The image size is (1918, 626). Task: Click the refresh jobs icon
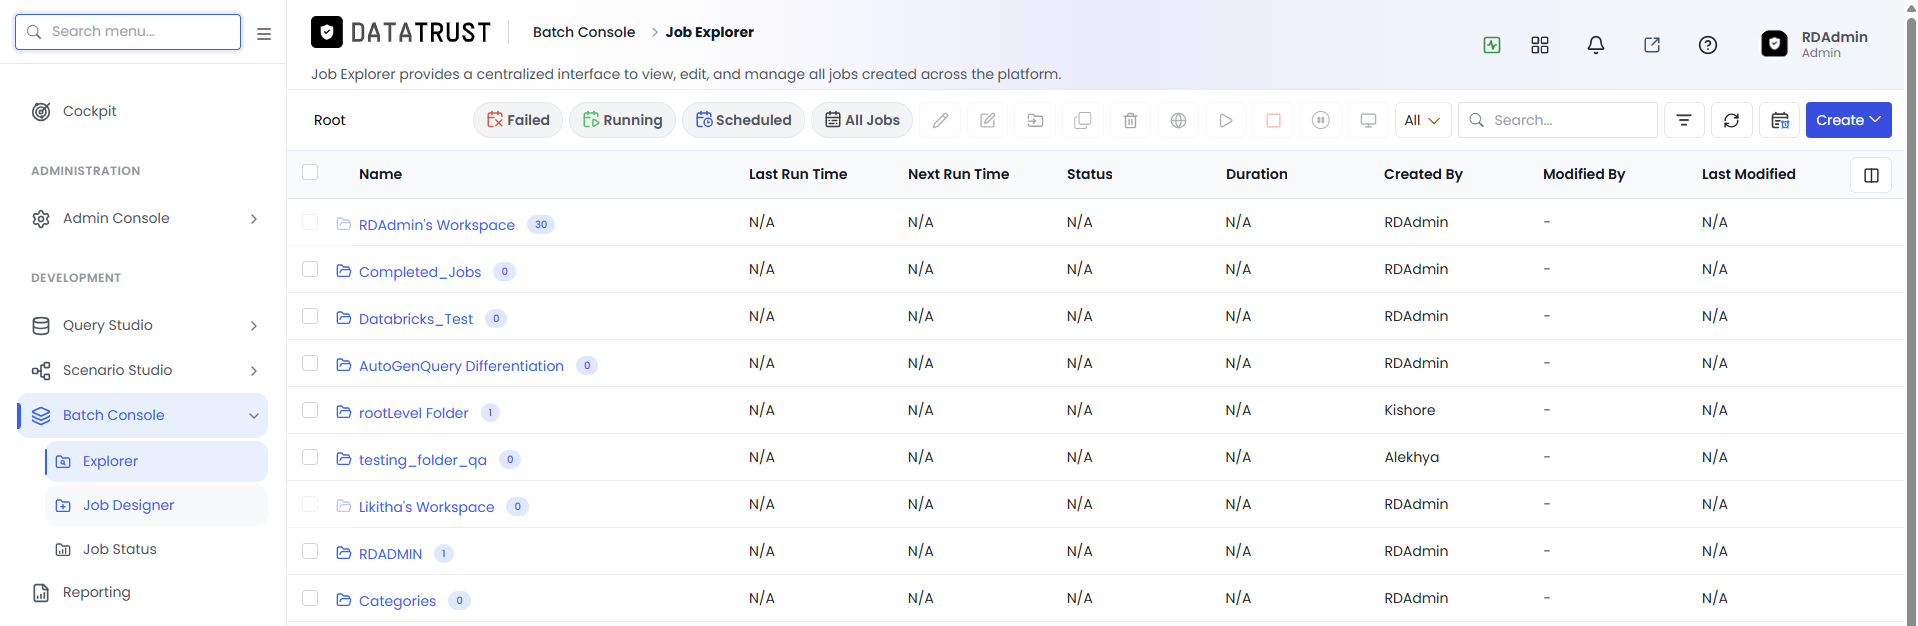click(x=1731, y=120)
